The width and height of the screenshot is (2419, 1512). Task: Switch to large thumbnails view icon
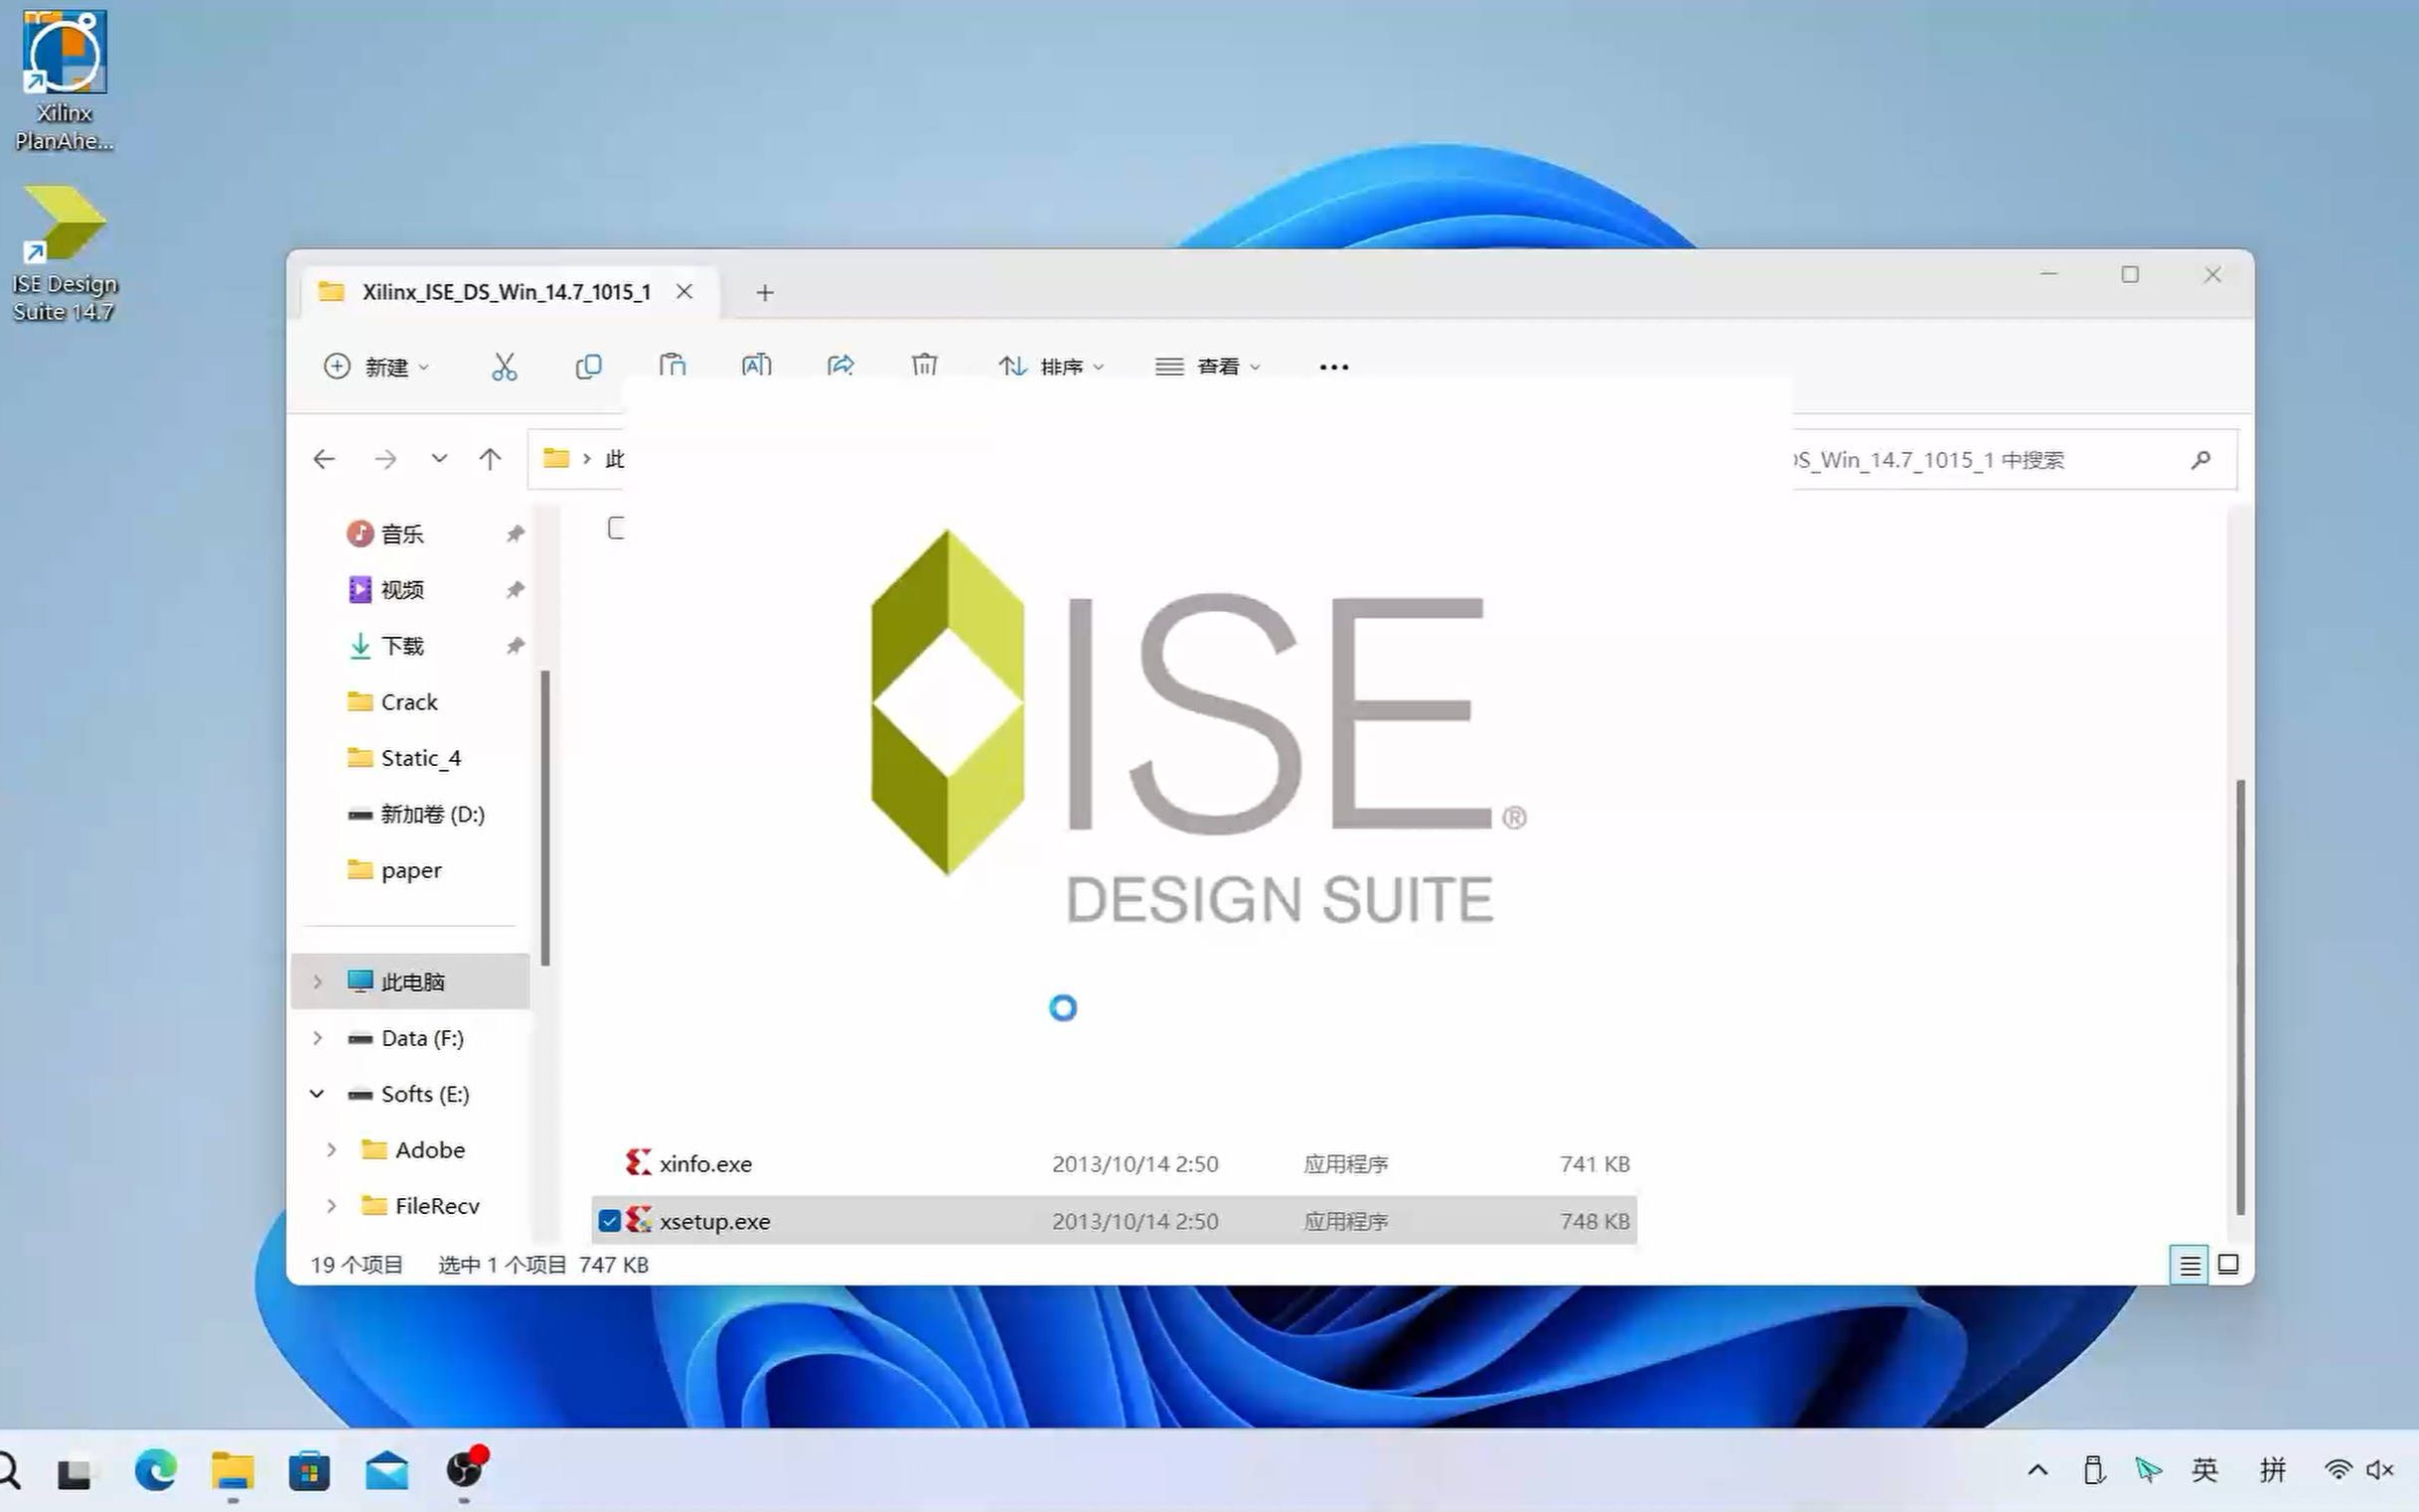(2228, 1264)
